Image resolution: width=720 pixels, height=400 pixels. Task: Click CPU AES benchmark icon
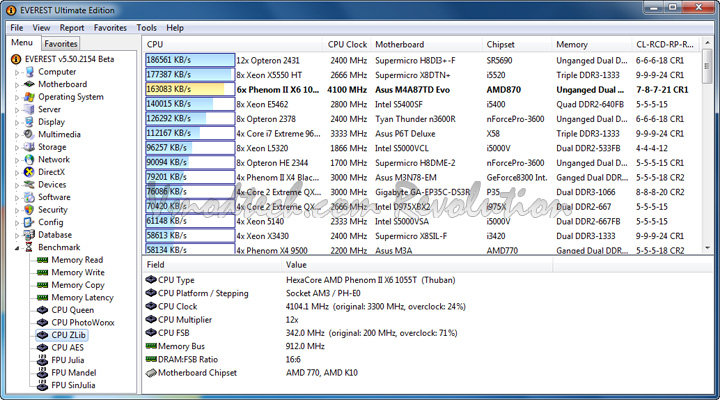(42, 348)
